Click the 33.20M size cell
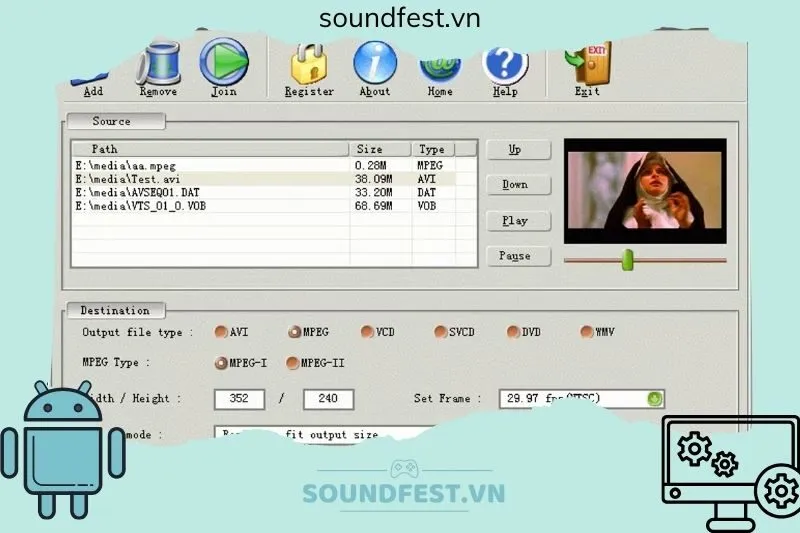 point(373,192)
